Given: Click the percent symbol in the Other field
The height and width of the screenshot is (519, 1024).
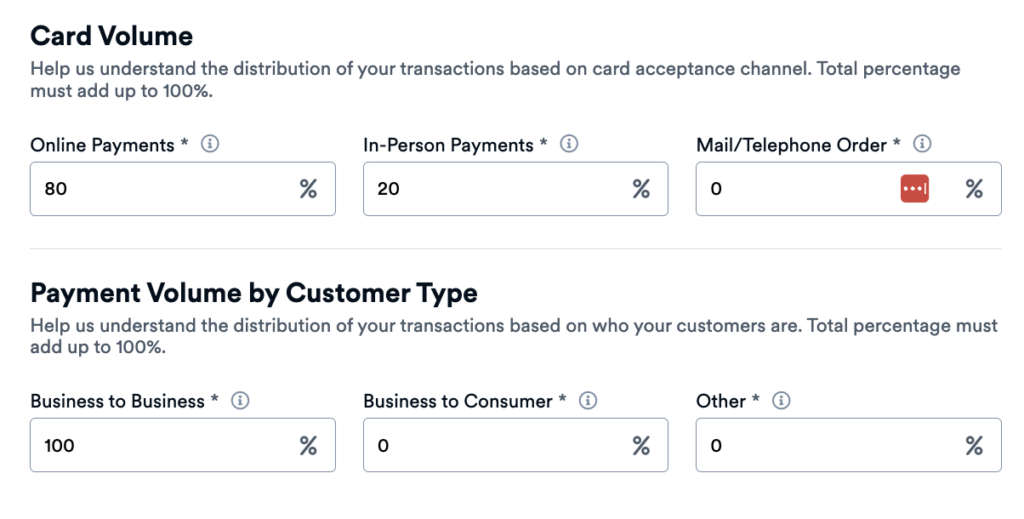Looking at the screenshot, I should click(x=974, y=445).
